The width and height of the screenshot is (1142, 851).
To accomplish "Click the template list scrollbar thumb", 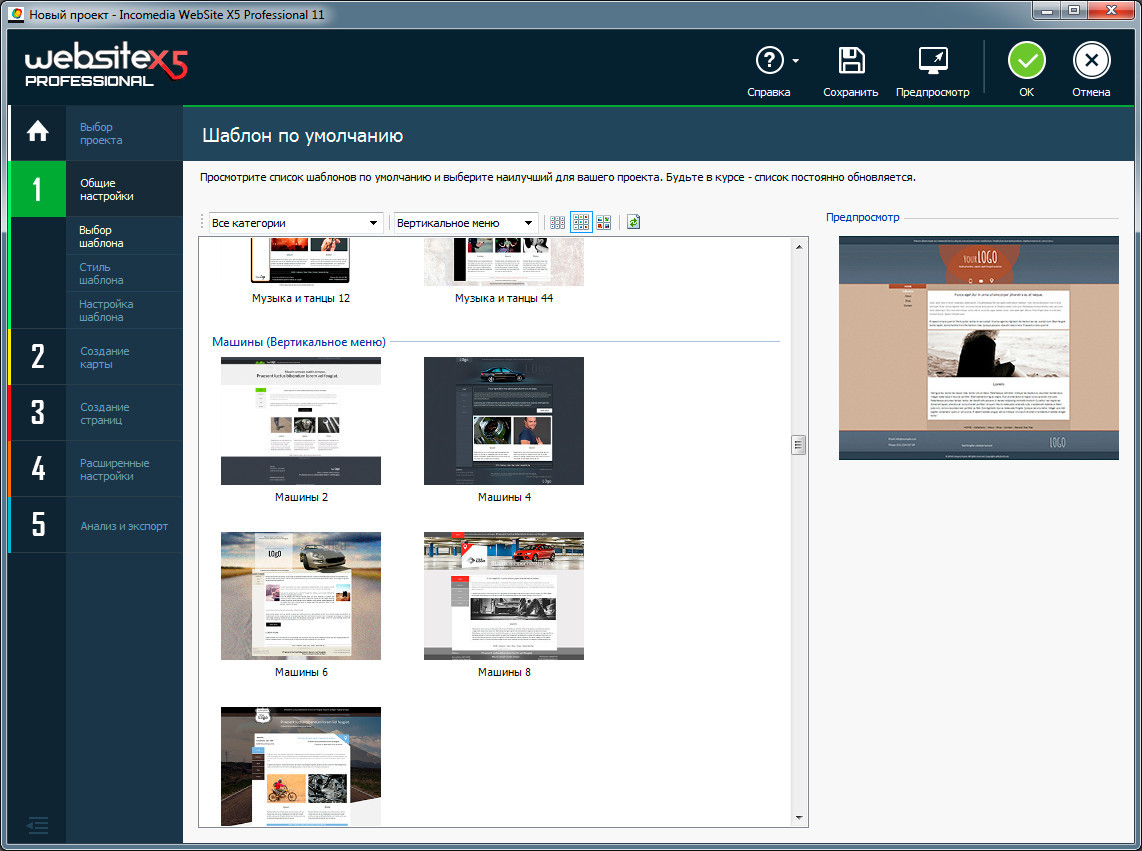I will (798, 445).
